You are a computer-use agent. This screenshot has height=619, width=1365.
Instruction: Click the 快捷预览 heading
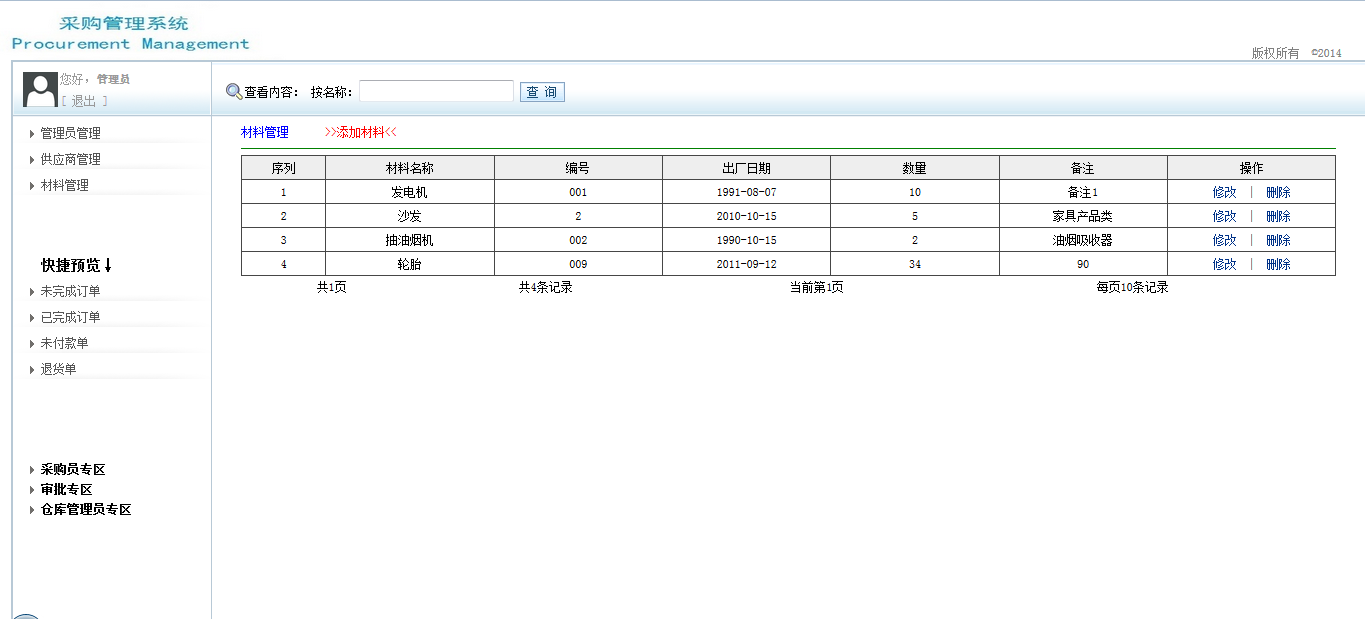pyautogui.click(x=77, y=265)
